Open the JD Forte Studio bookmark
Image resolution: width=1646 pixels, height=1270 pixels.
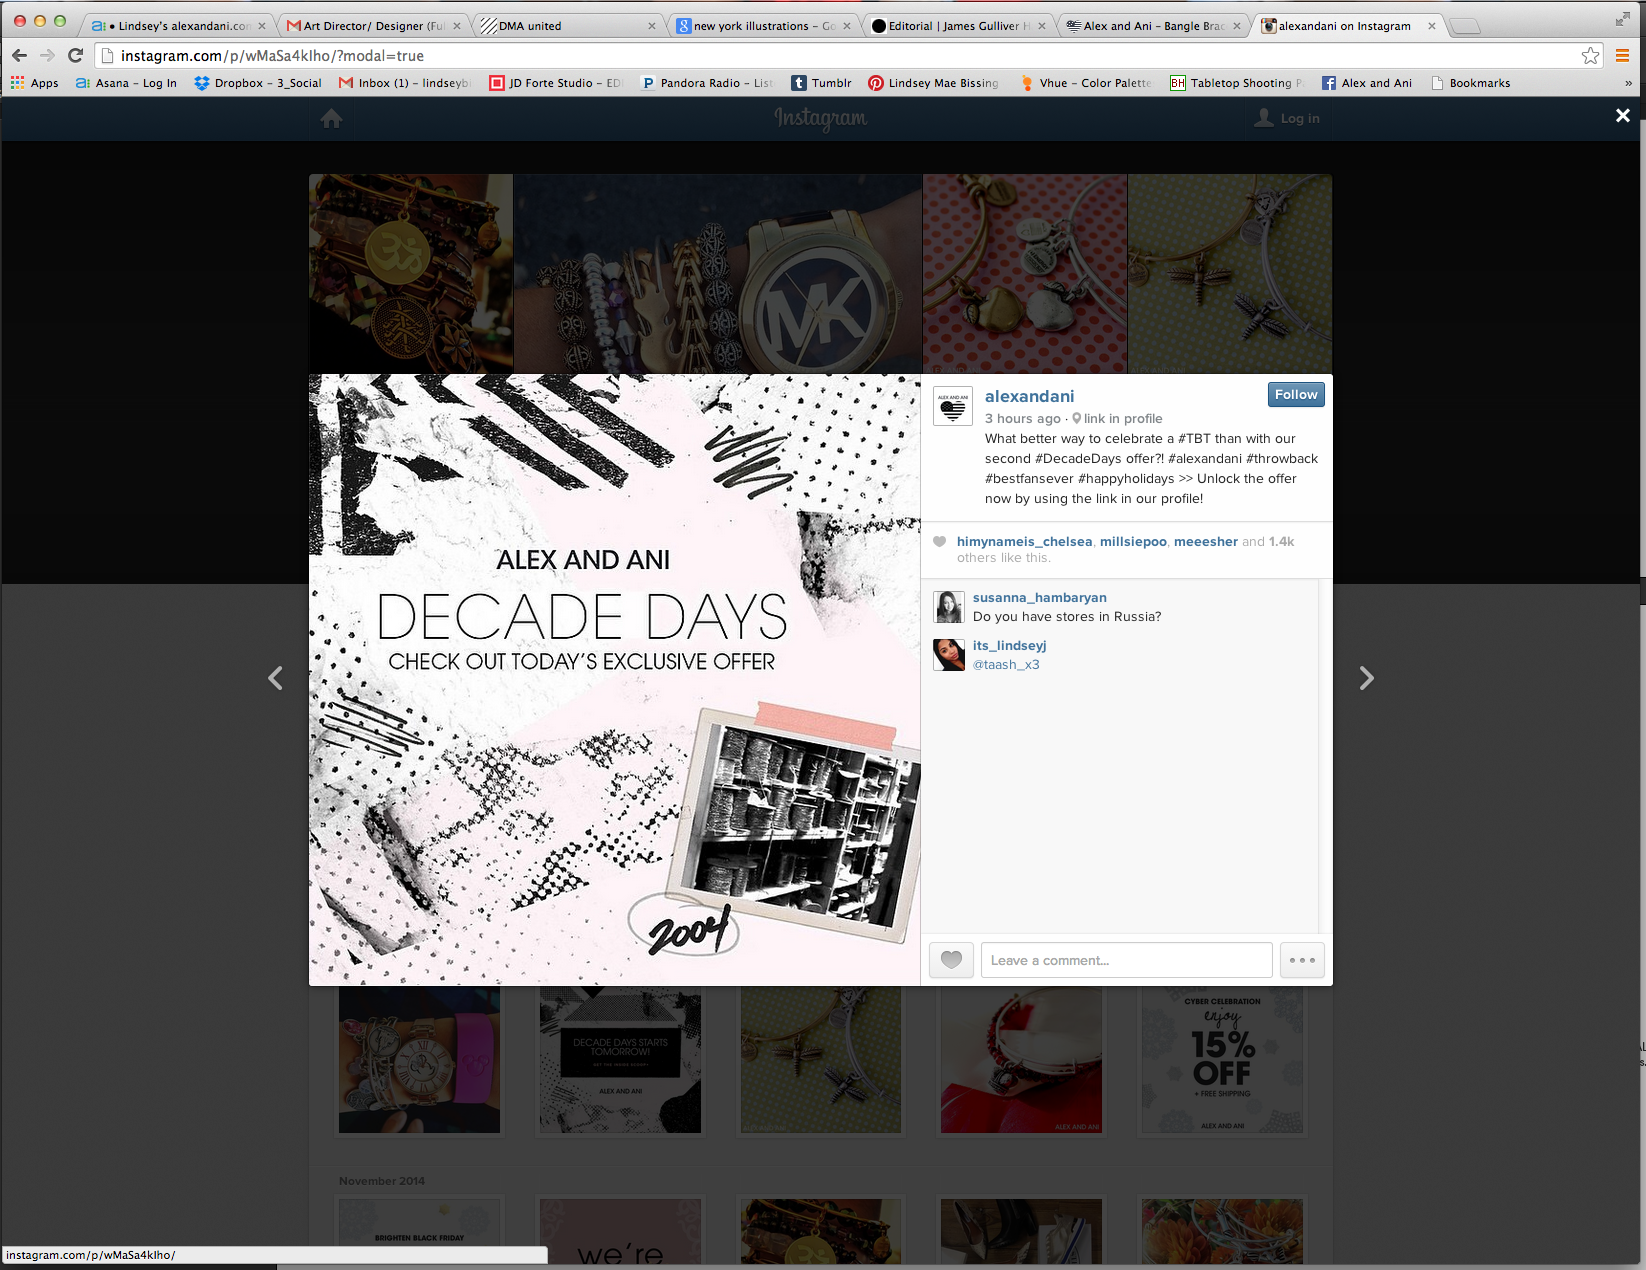(x=555, y=83)
